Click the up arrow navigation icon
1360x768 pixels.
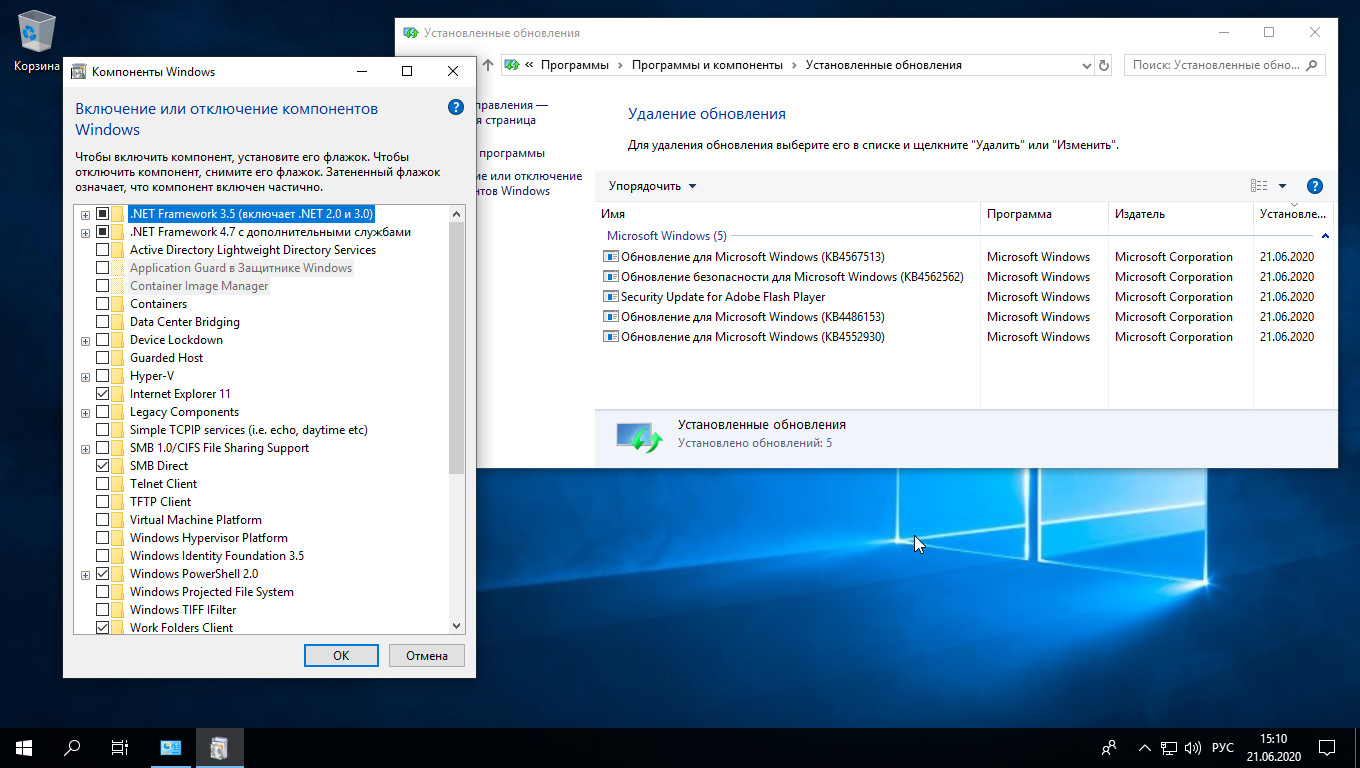tap(488, 65)
